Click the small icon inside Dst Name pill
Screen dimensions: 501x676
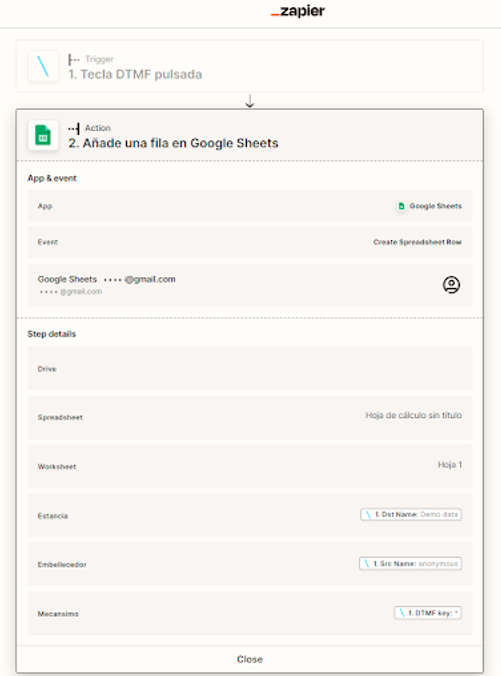[368, 514]
